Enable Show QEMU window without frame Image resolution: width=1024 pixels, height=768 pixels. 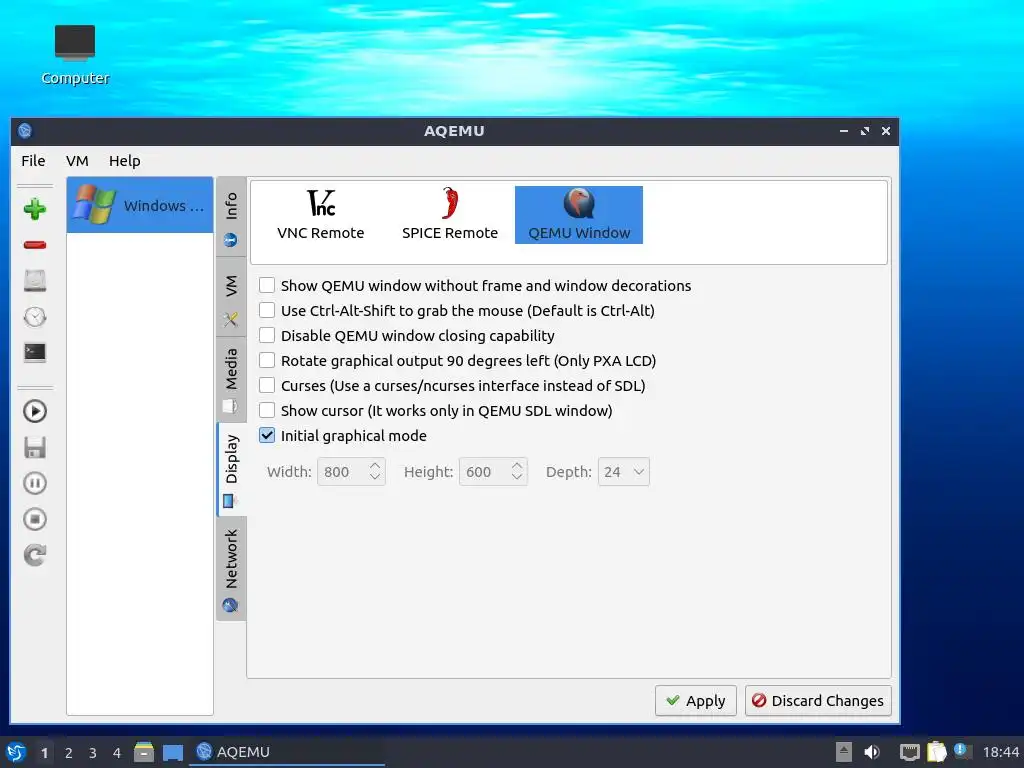pos(267,285)
